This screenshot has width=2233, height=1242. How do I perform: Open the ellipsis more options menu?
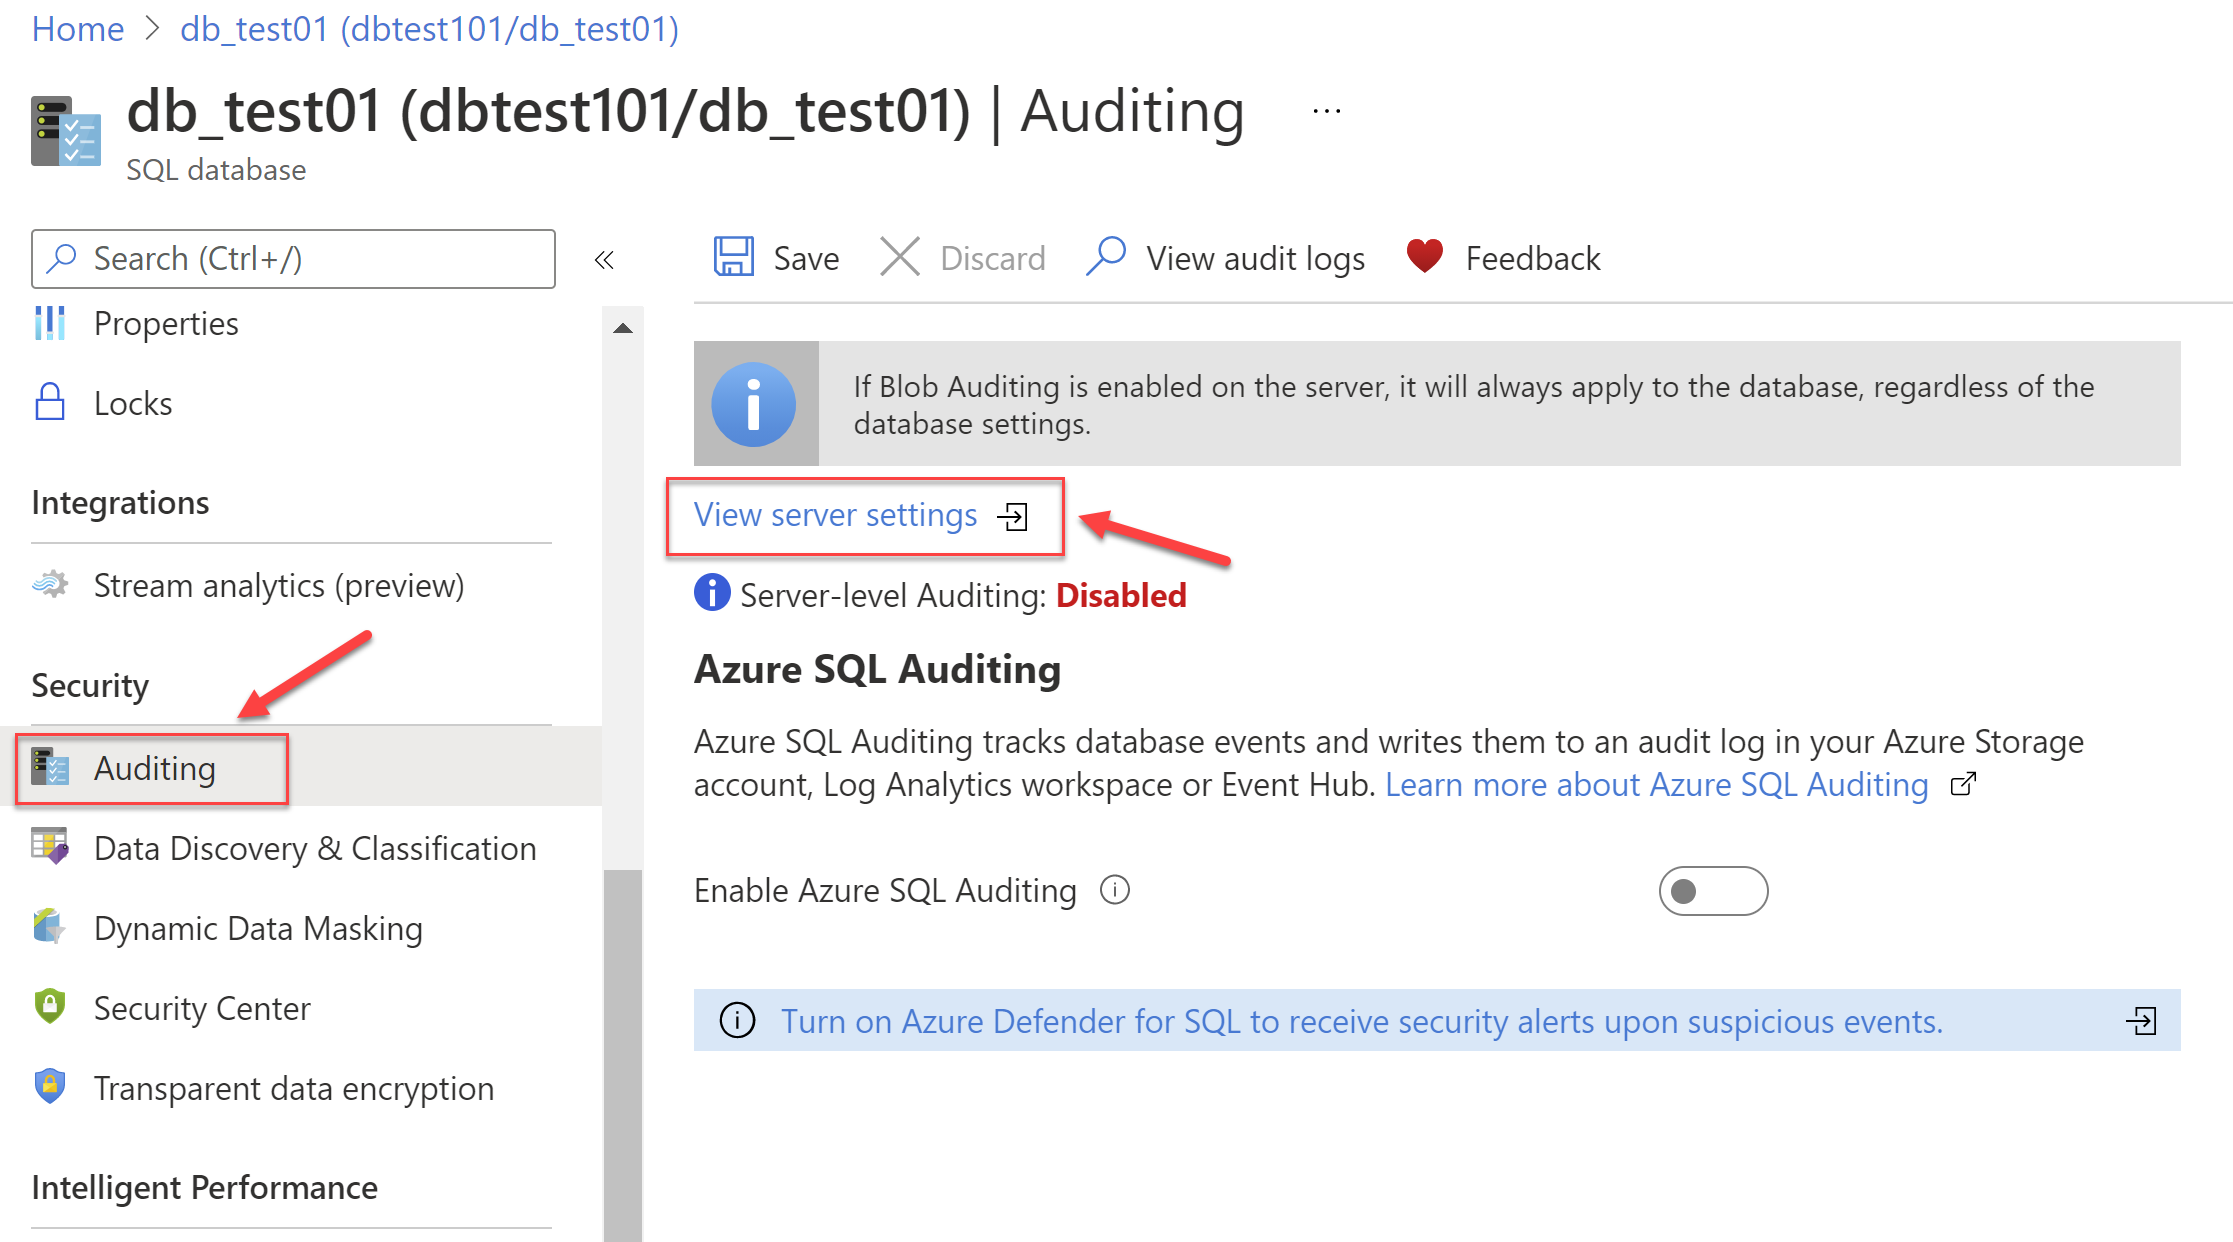pyautogui.click(x=1327, y=111)
